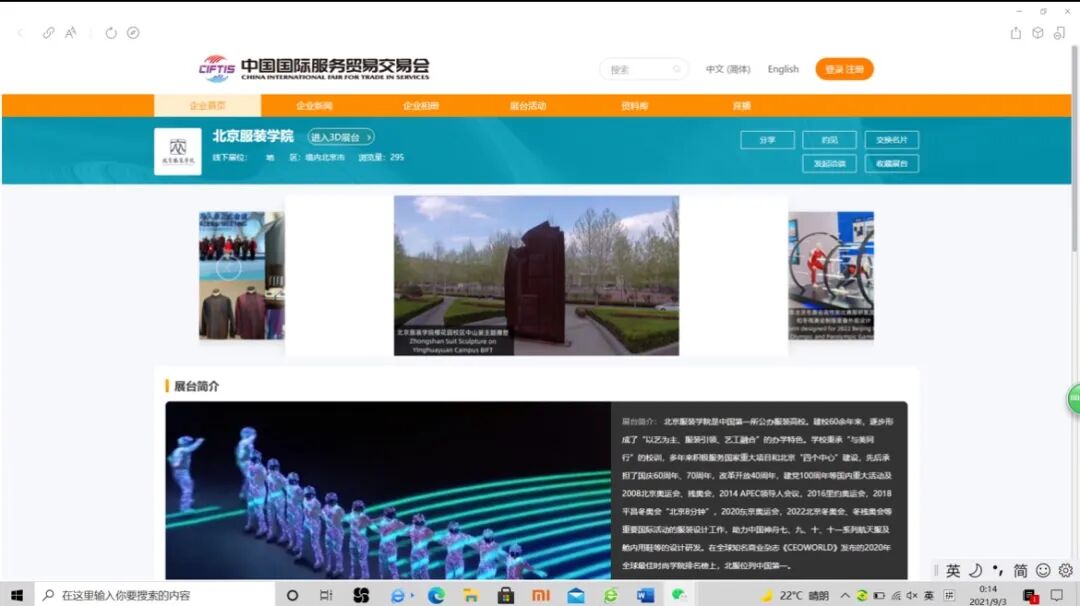
Task: Click the 收藏展台 button
Action: [891, 163]
